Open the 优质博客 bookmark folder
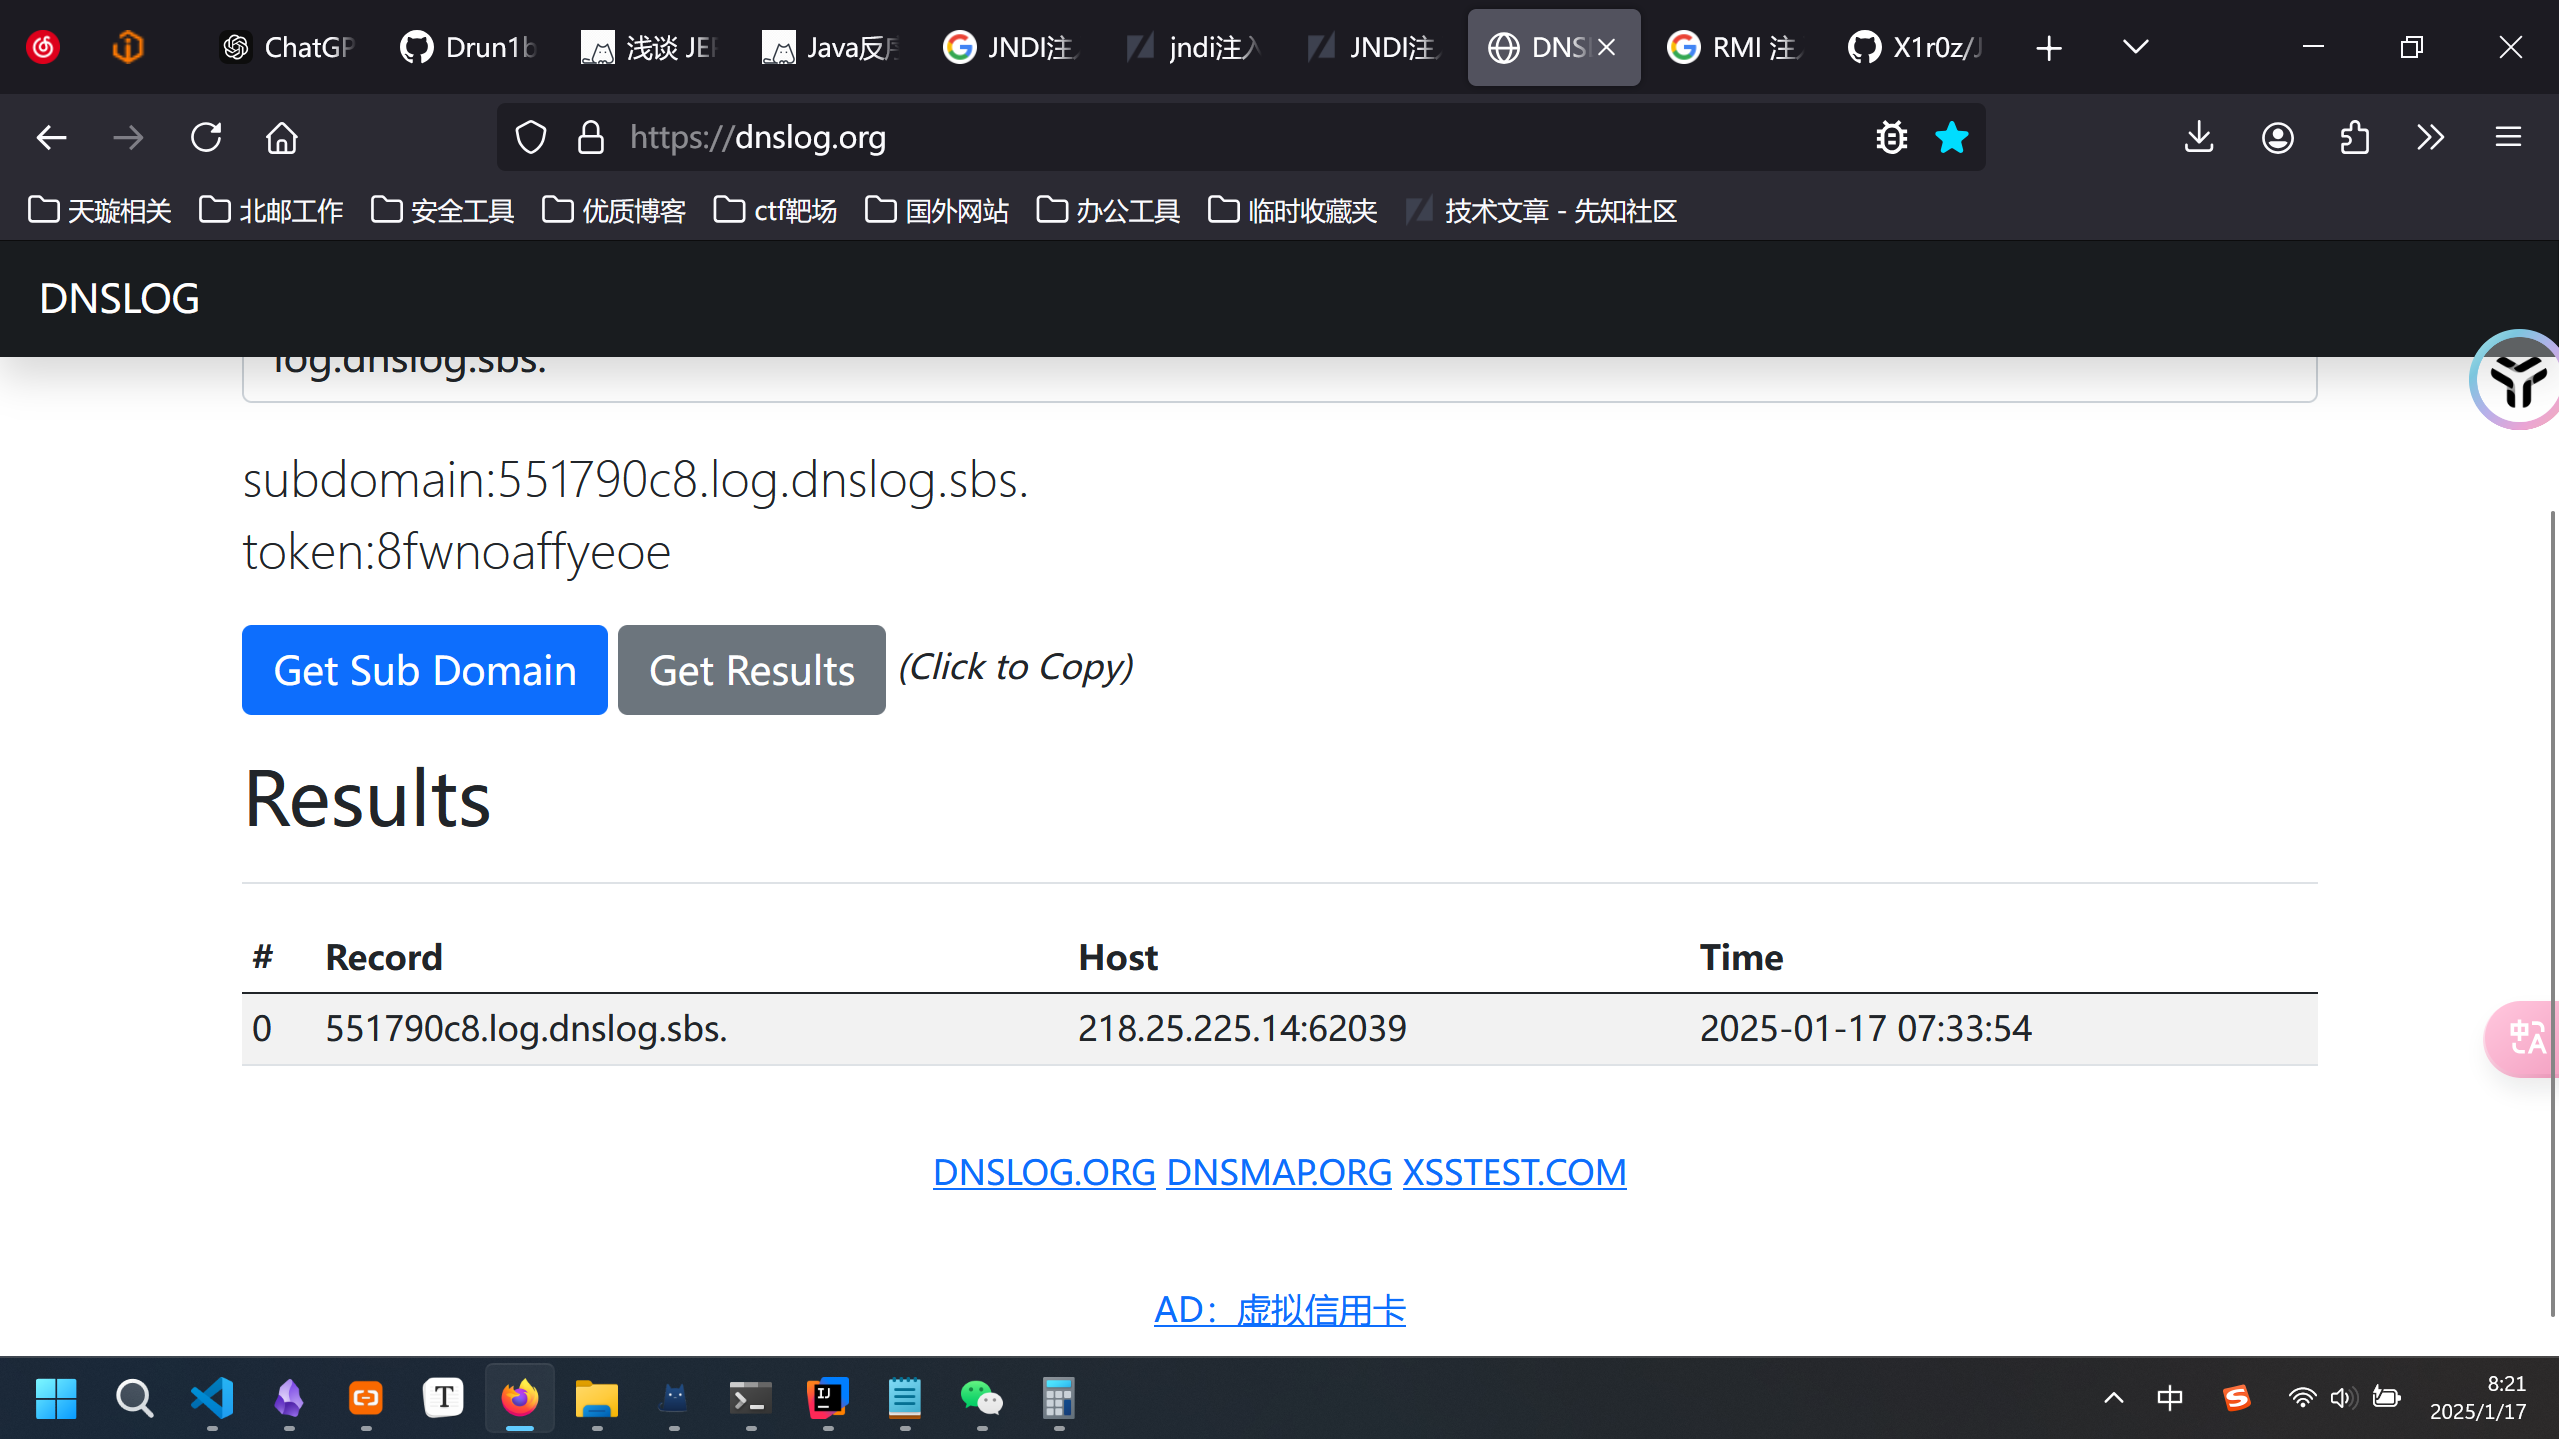This screenshot has width=2559, height=1439. coord(615,210)
